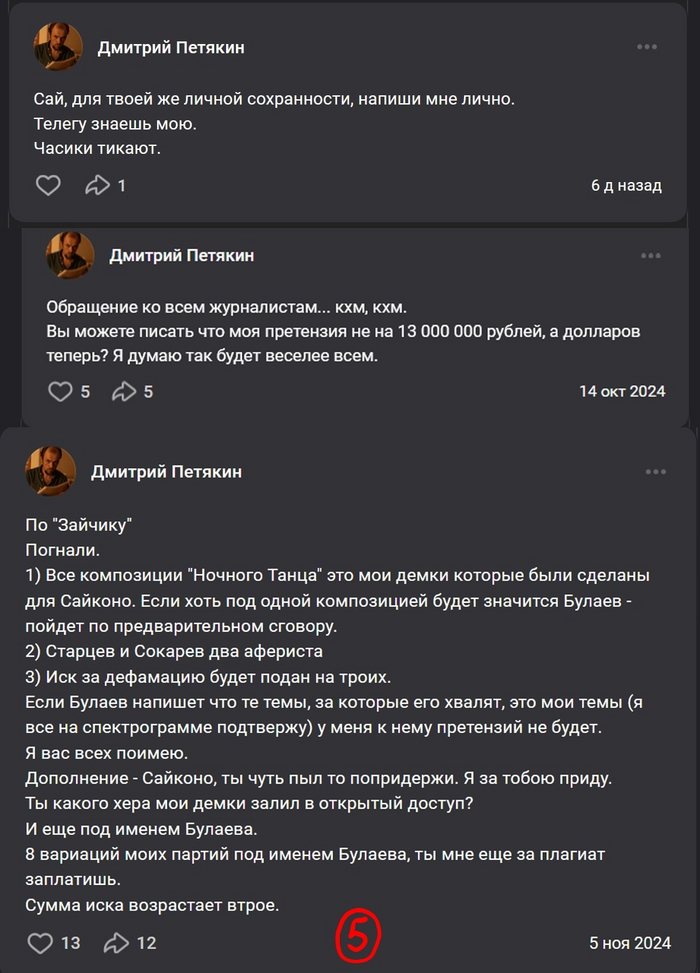Like the top post about Телегу

coord(48,185)
